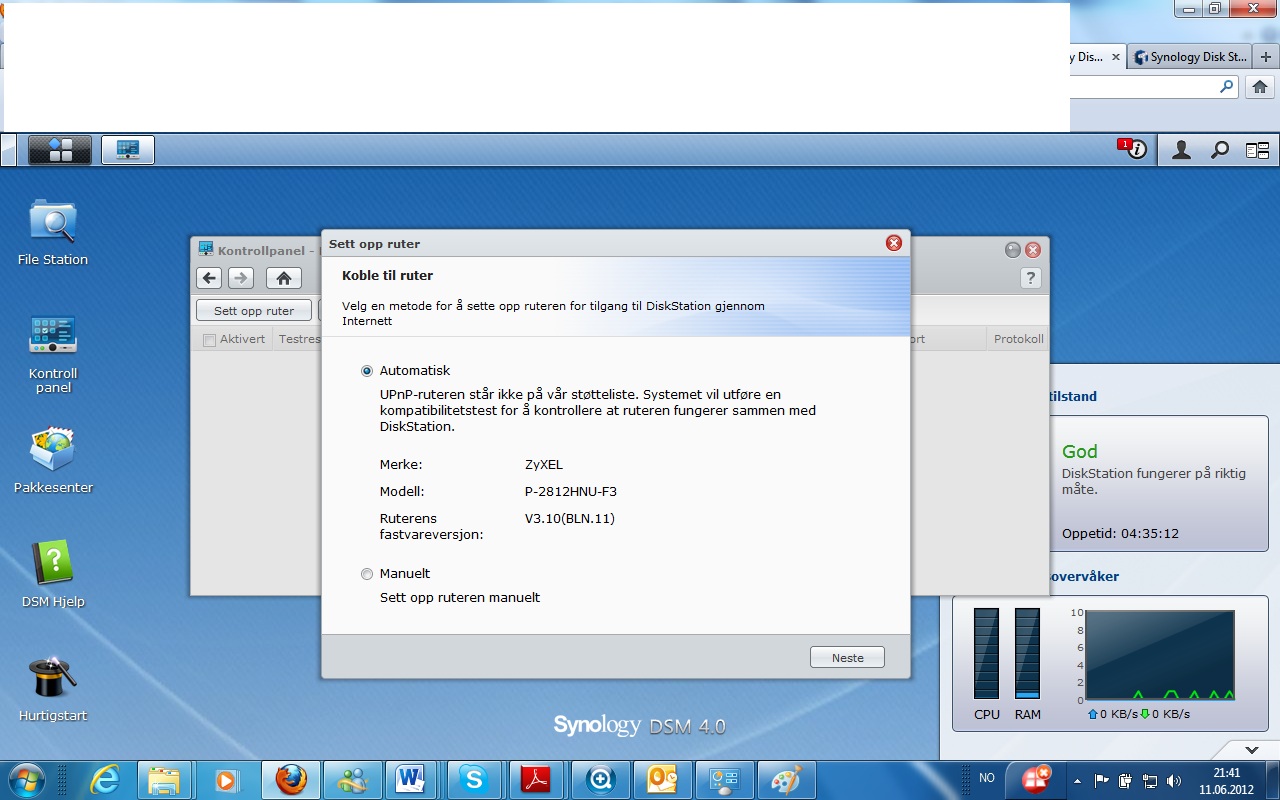Go forward in the Kontrollpanel window
The height and width of the screenshot is (800, 1280).
click(x=241, y=278)
